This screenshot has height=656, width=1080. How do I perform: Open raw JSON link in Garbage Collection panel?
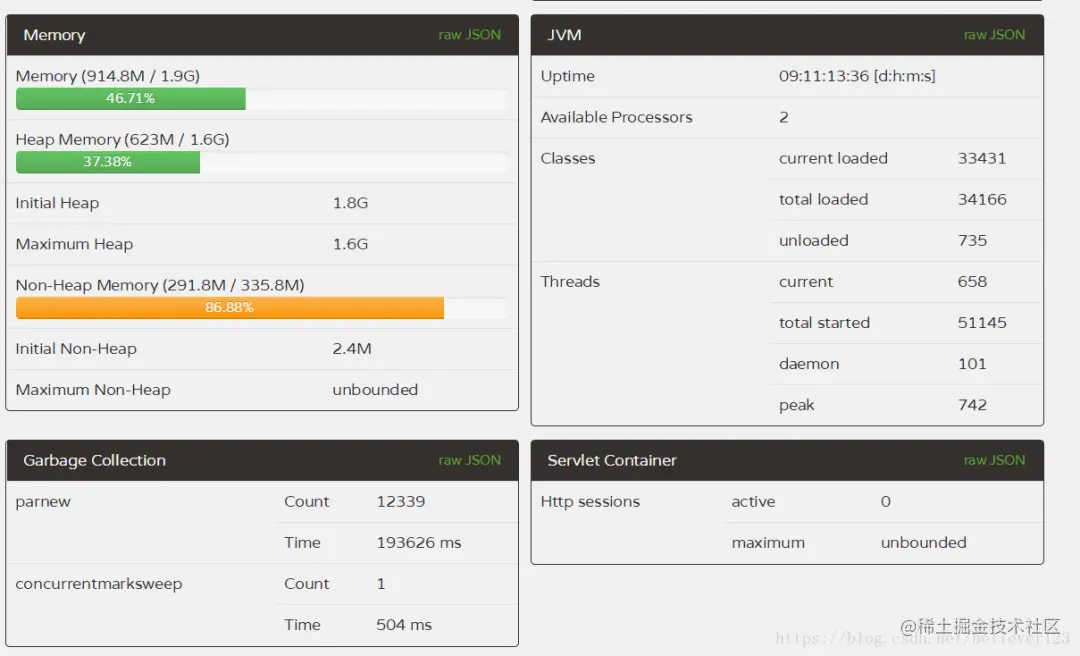click(x=469, y=460)
